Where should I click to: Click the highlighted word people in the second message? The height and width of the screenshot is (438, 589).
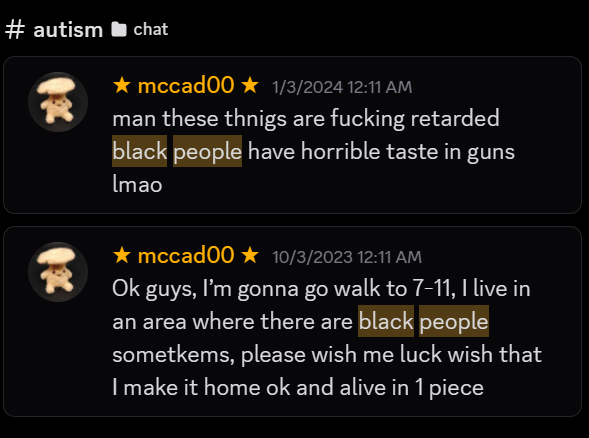click(x=454, y=321)
